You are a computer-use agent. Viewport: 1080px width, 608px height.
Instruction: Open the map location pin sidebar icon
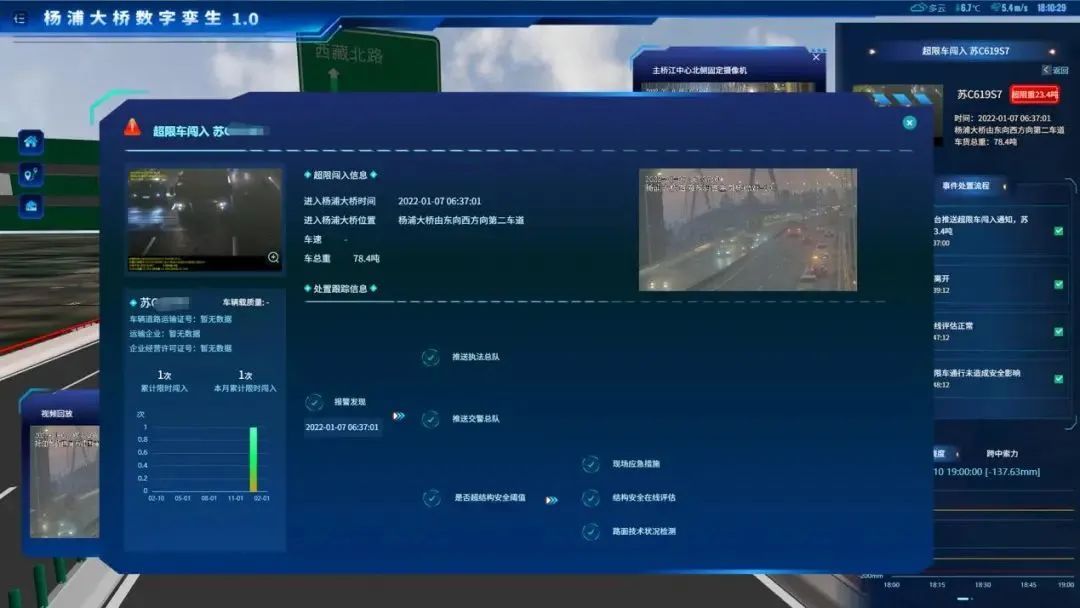pyautogui.click(x=31, y=174)
